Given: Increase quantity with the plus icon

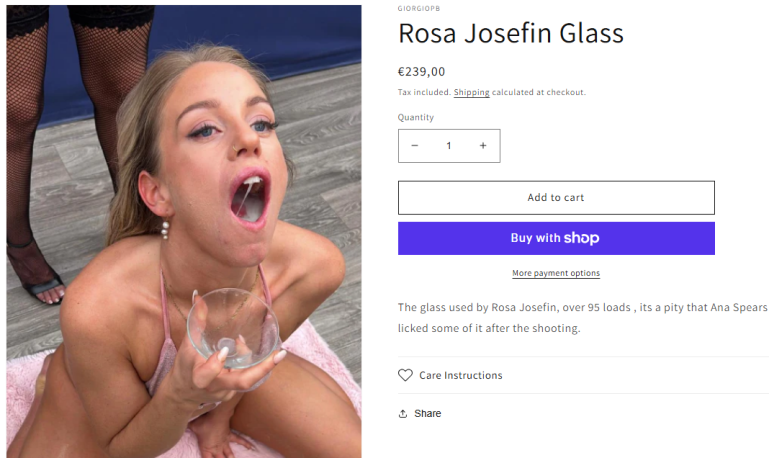Looking at the screenshot, I should (483, 146).
